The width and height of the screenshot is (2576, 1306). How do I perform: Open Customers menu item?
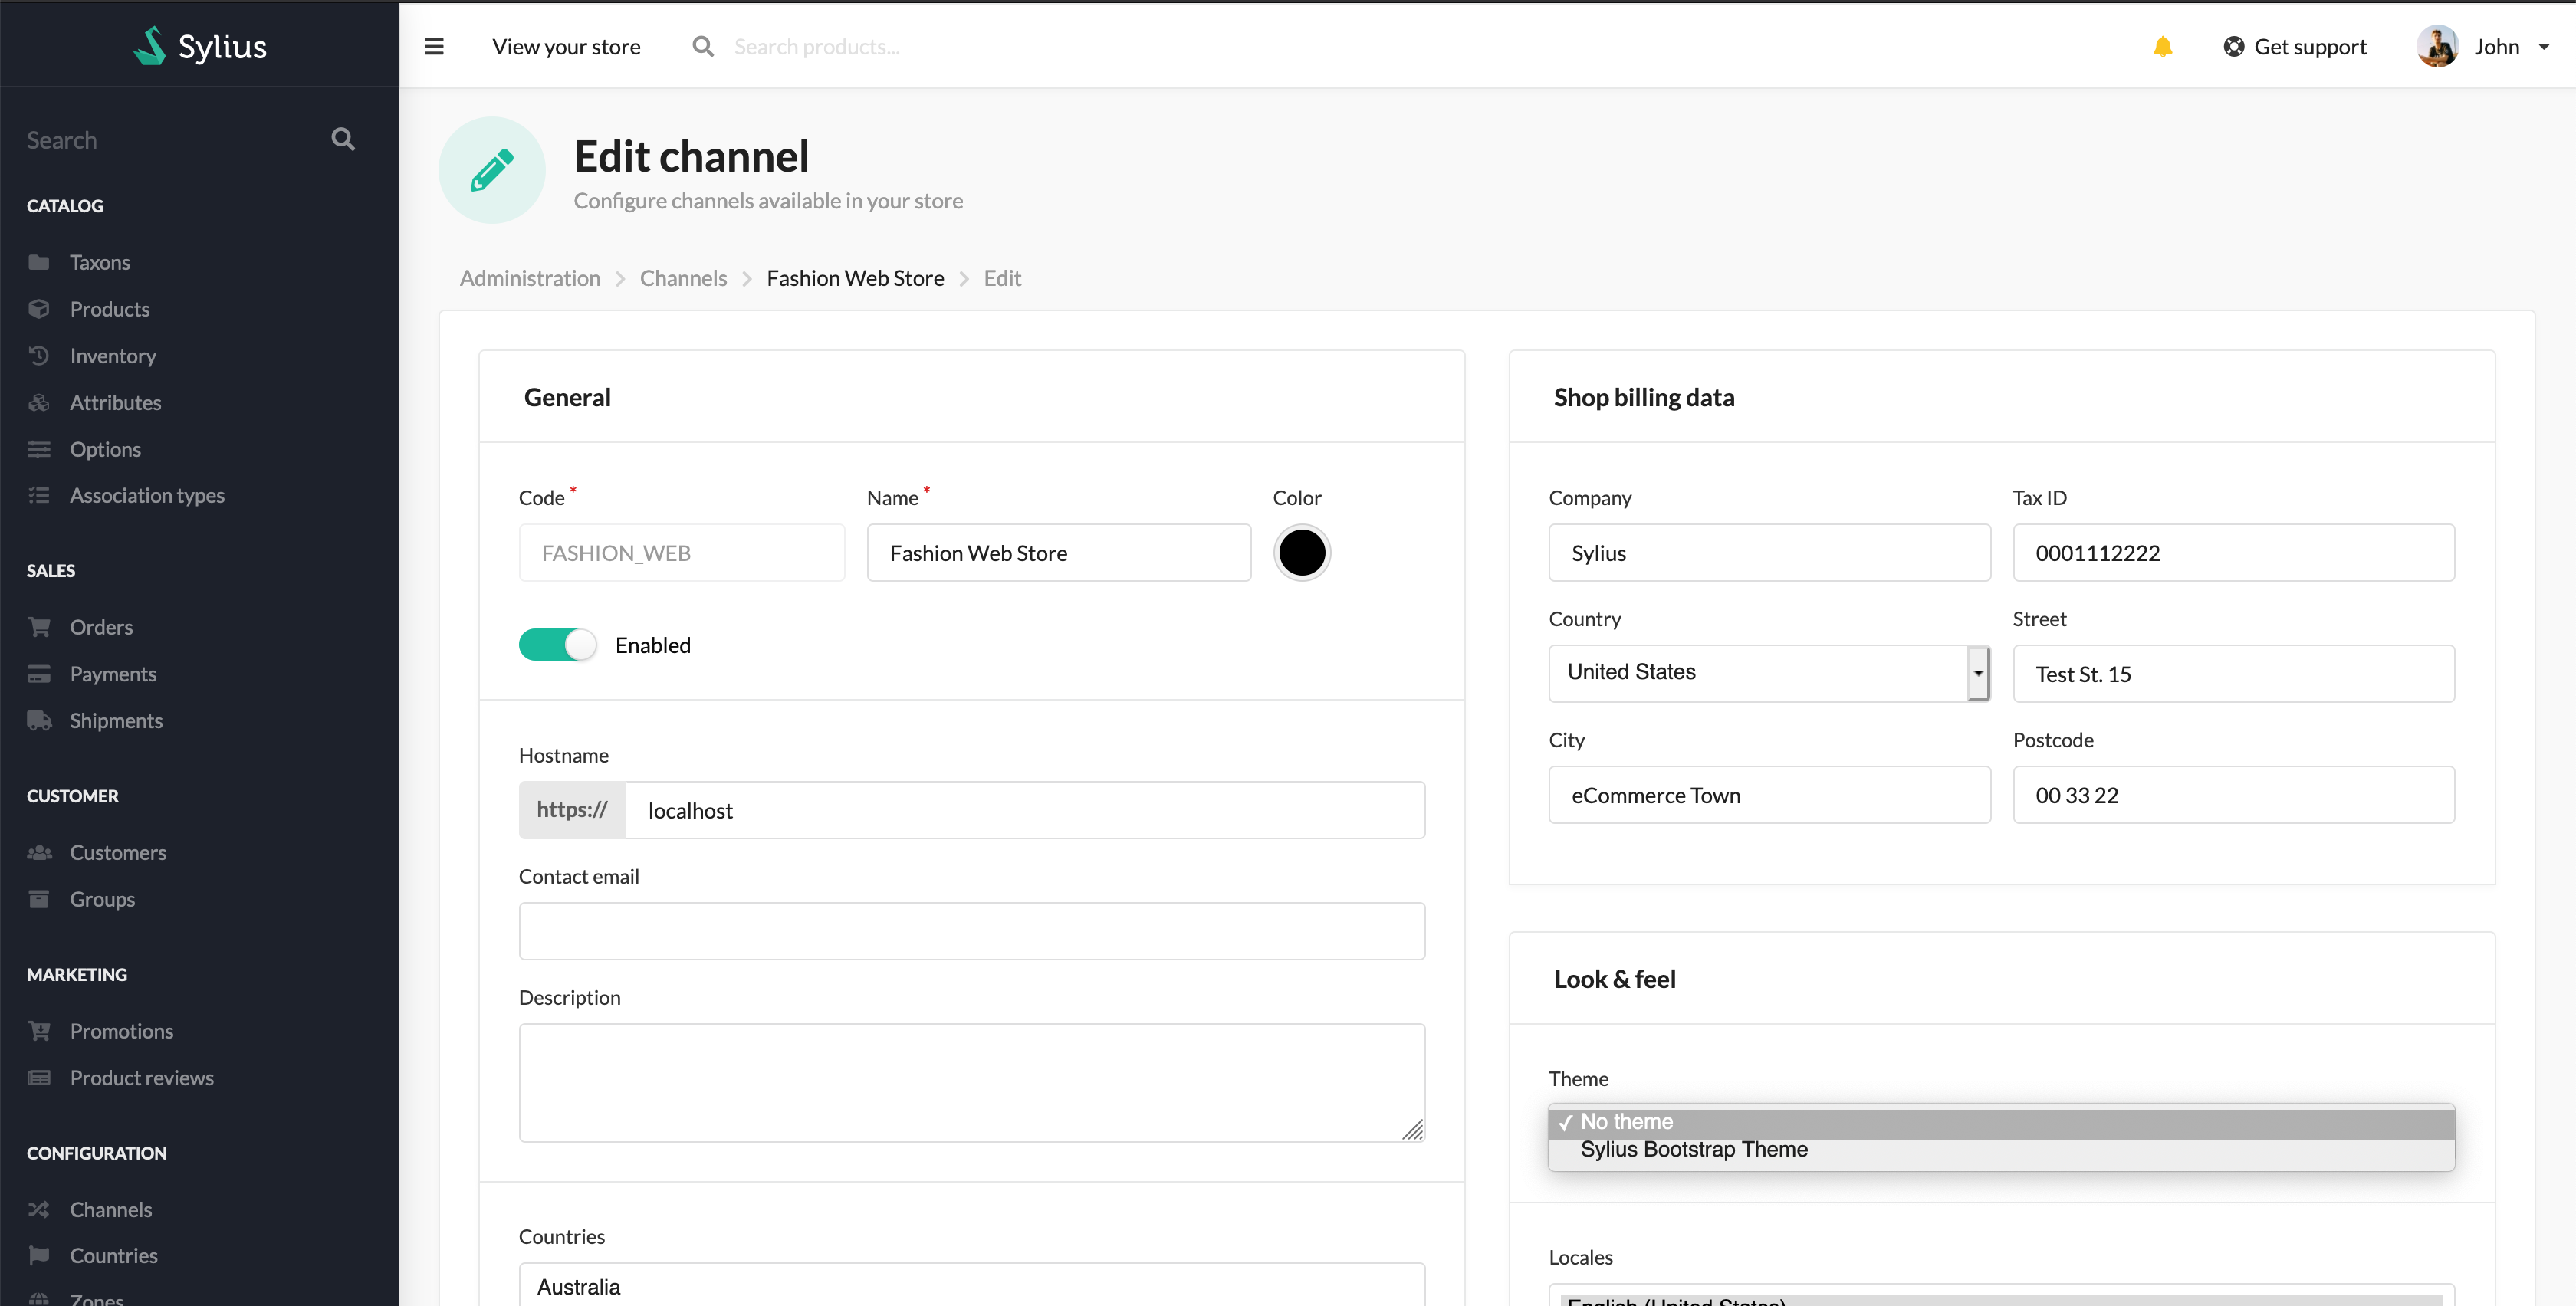click(118, 852)
